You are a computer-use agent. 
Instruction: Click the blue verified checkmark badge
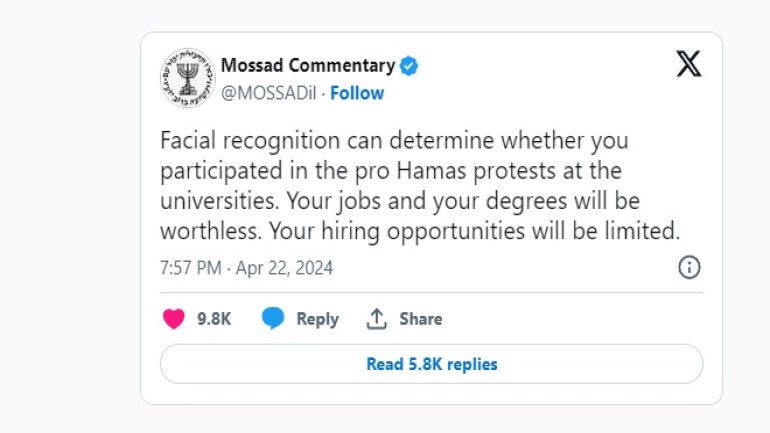409,66
